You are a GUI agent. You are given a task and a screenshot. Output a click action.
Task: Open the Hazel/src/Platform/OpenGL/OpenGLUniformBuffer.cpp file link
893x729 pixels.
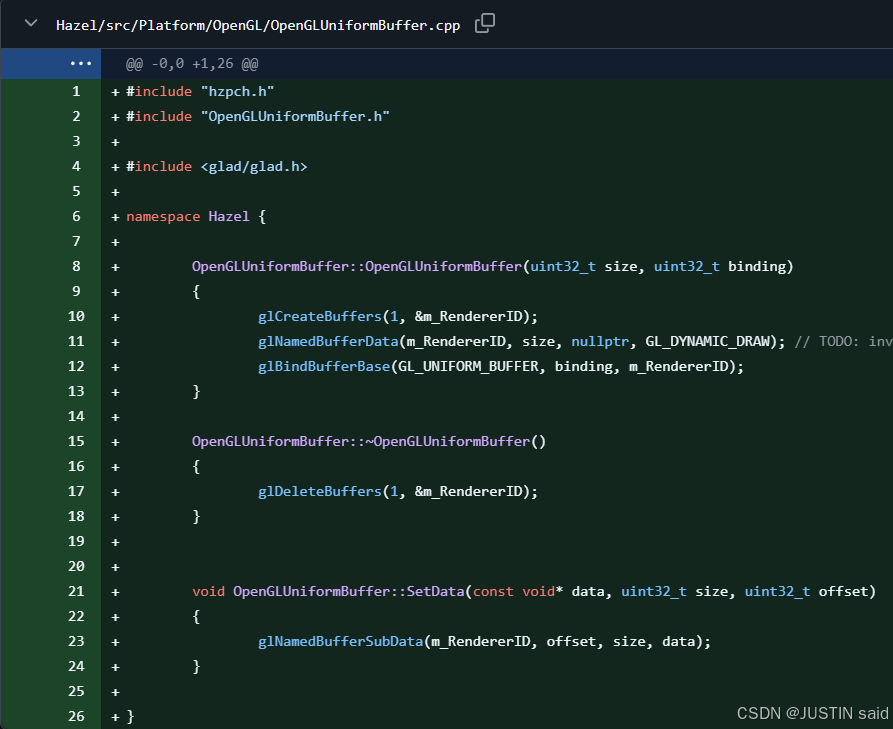(x=258, y=25)
